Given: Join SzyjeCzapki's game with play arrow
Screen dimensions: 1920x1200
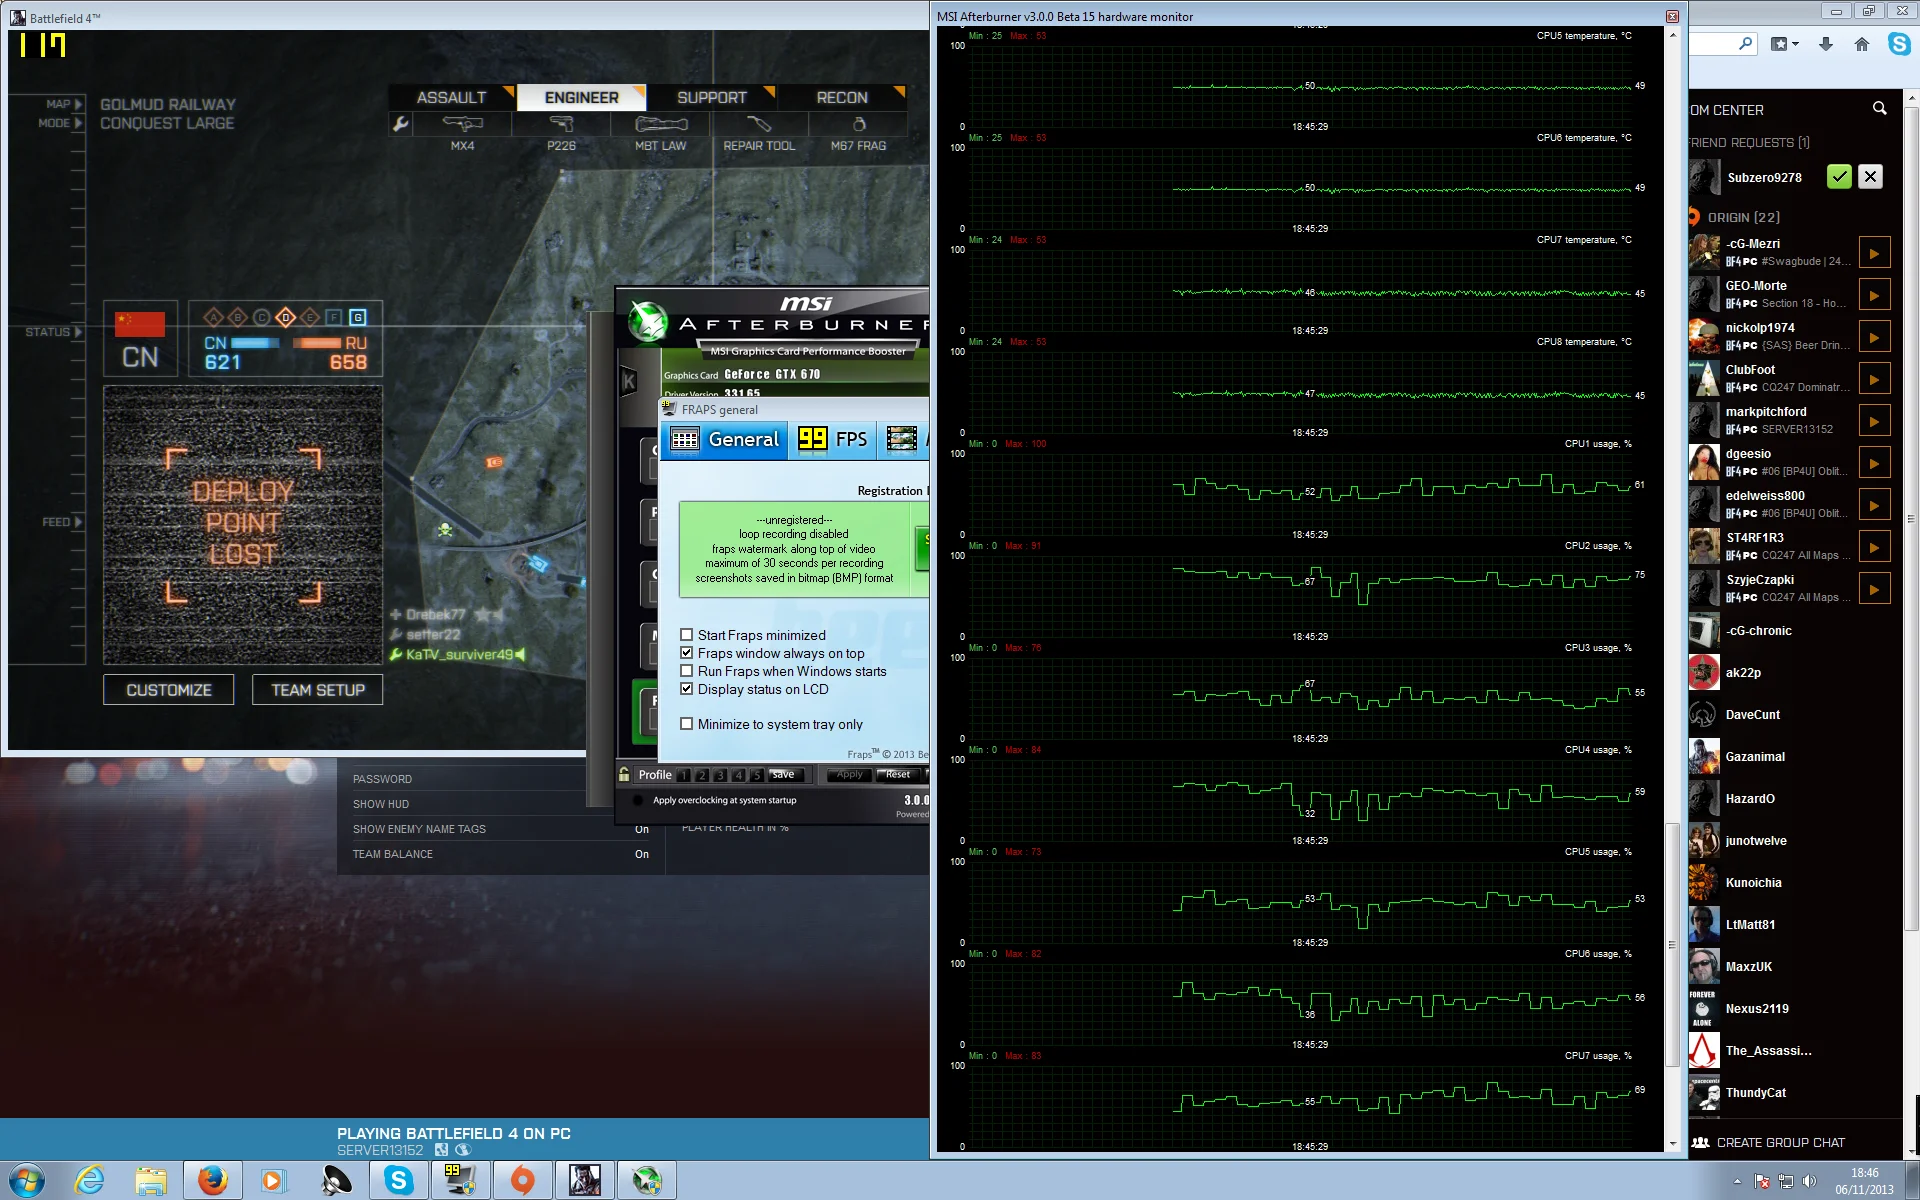Looking at the screenshot, I should tap(1874, 589).
